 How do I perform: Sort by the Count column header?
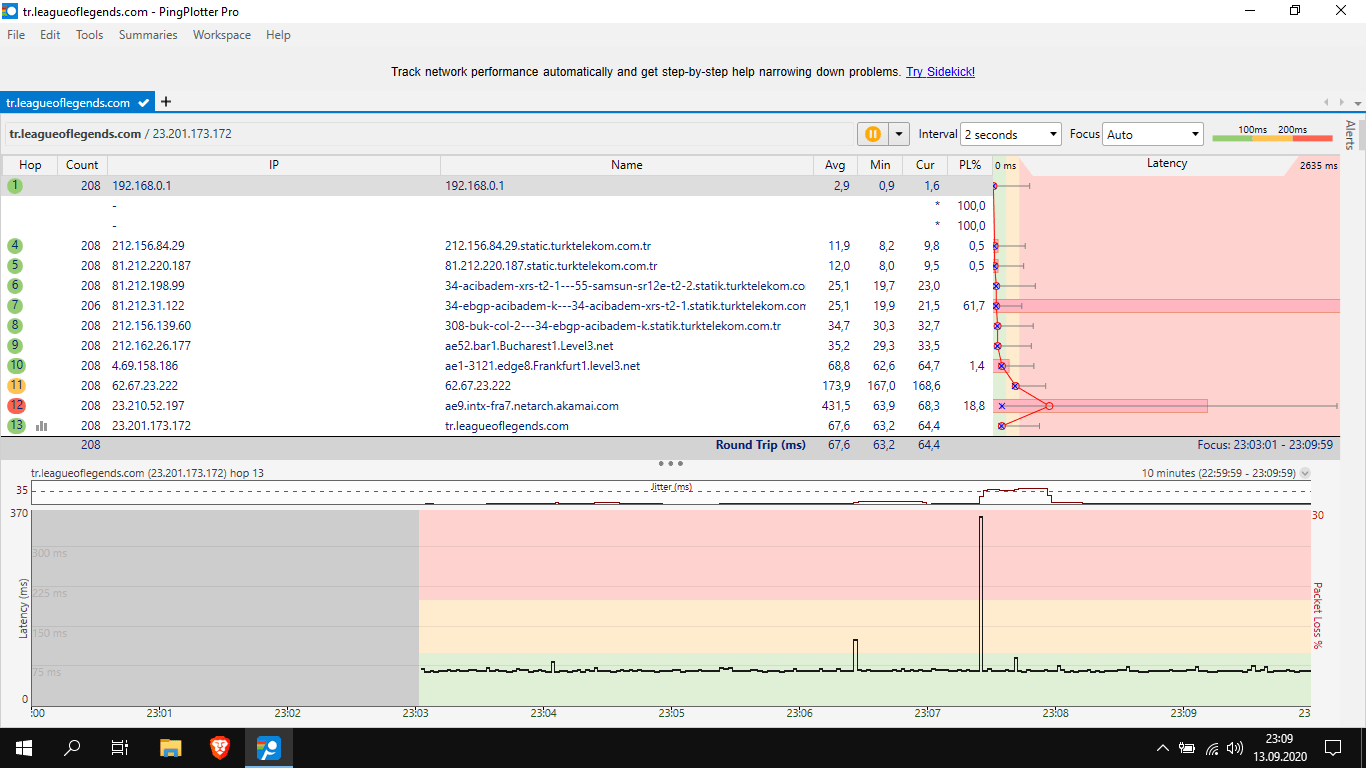[82, 165]
